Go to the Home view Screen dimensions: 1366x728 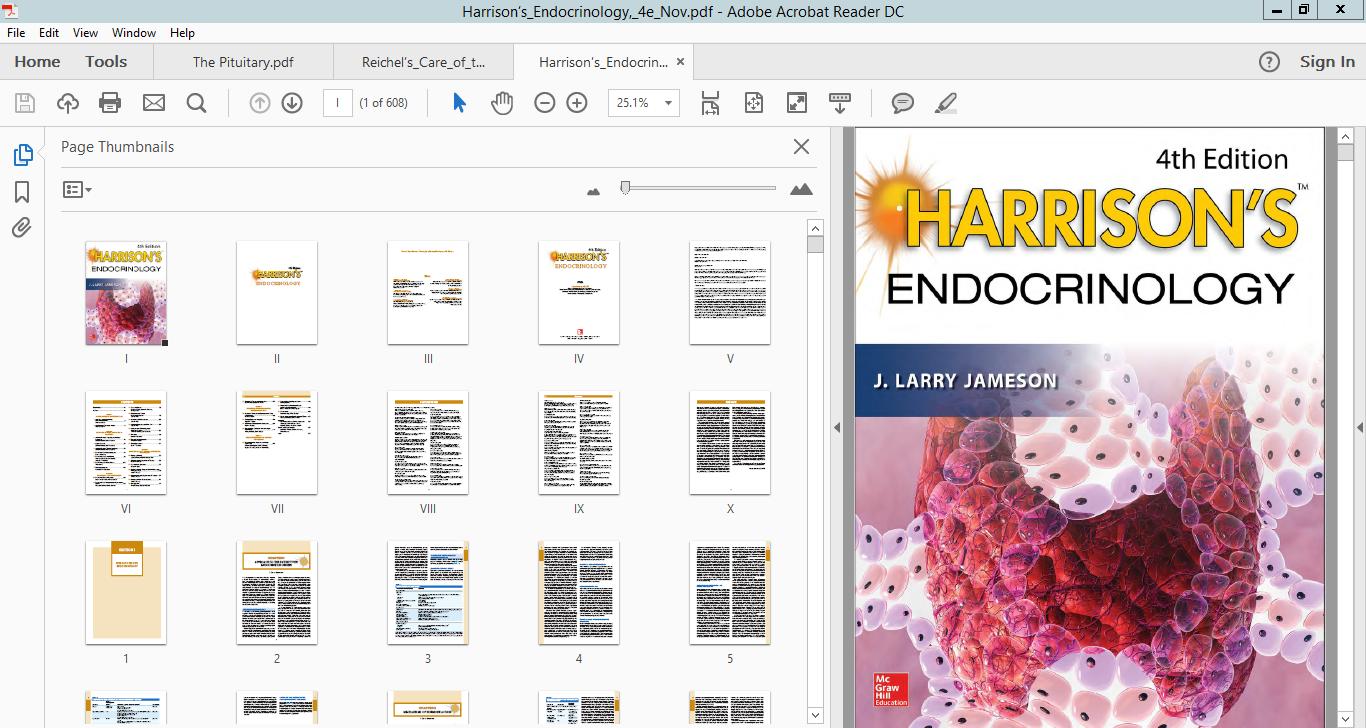(37, 62)
